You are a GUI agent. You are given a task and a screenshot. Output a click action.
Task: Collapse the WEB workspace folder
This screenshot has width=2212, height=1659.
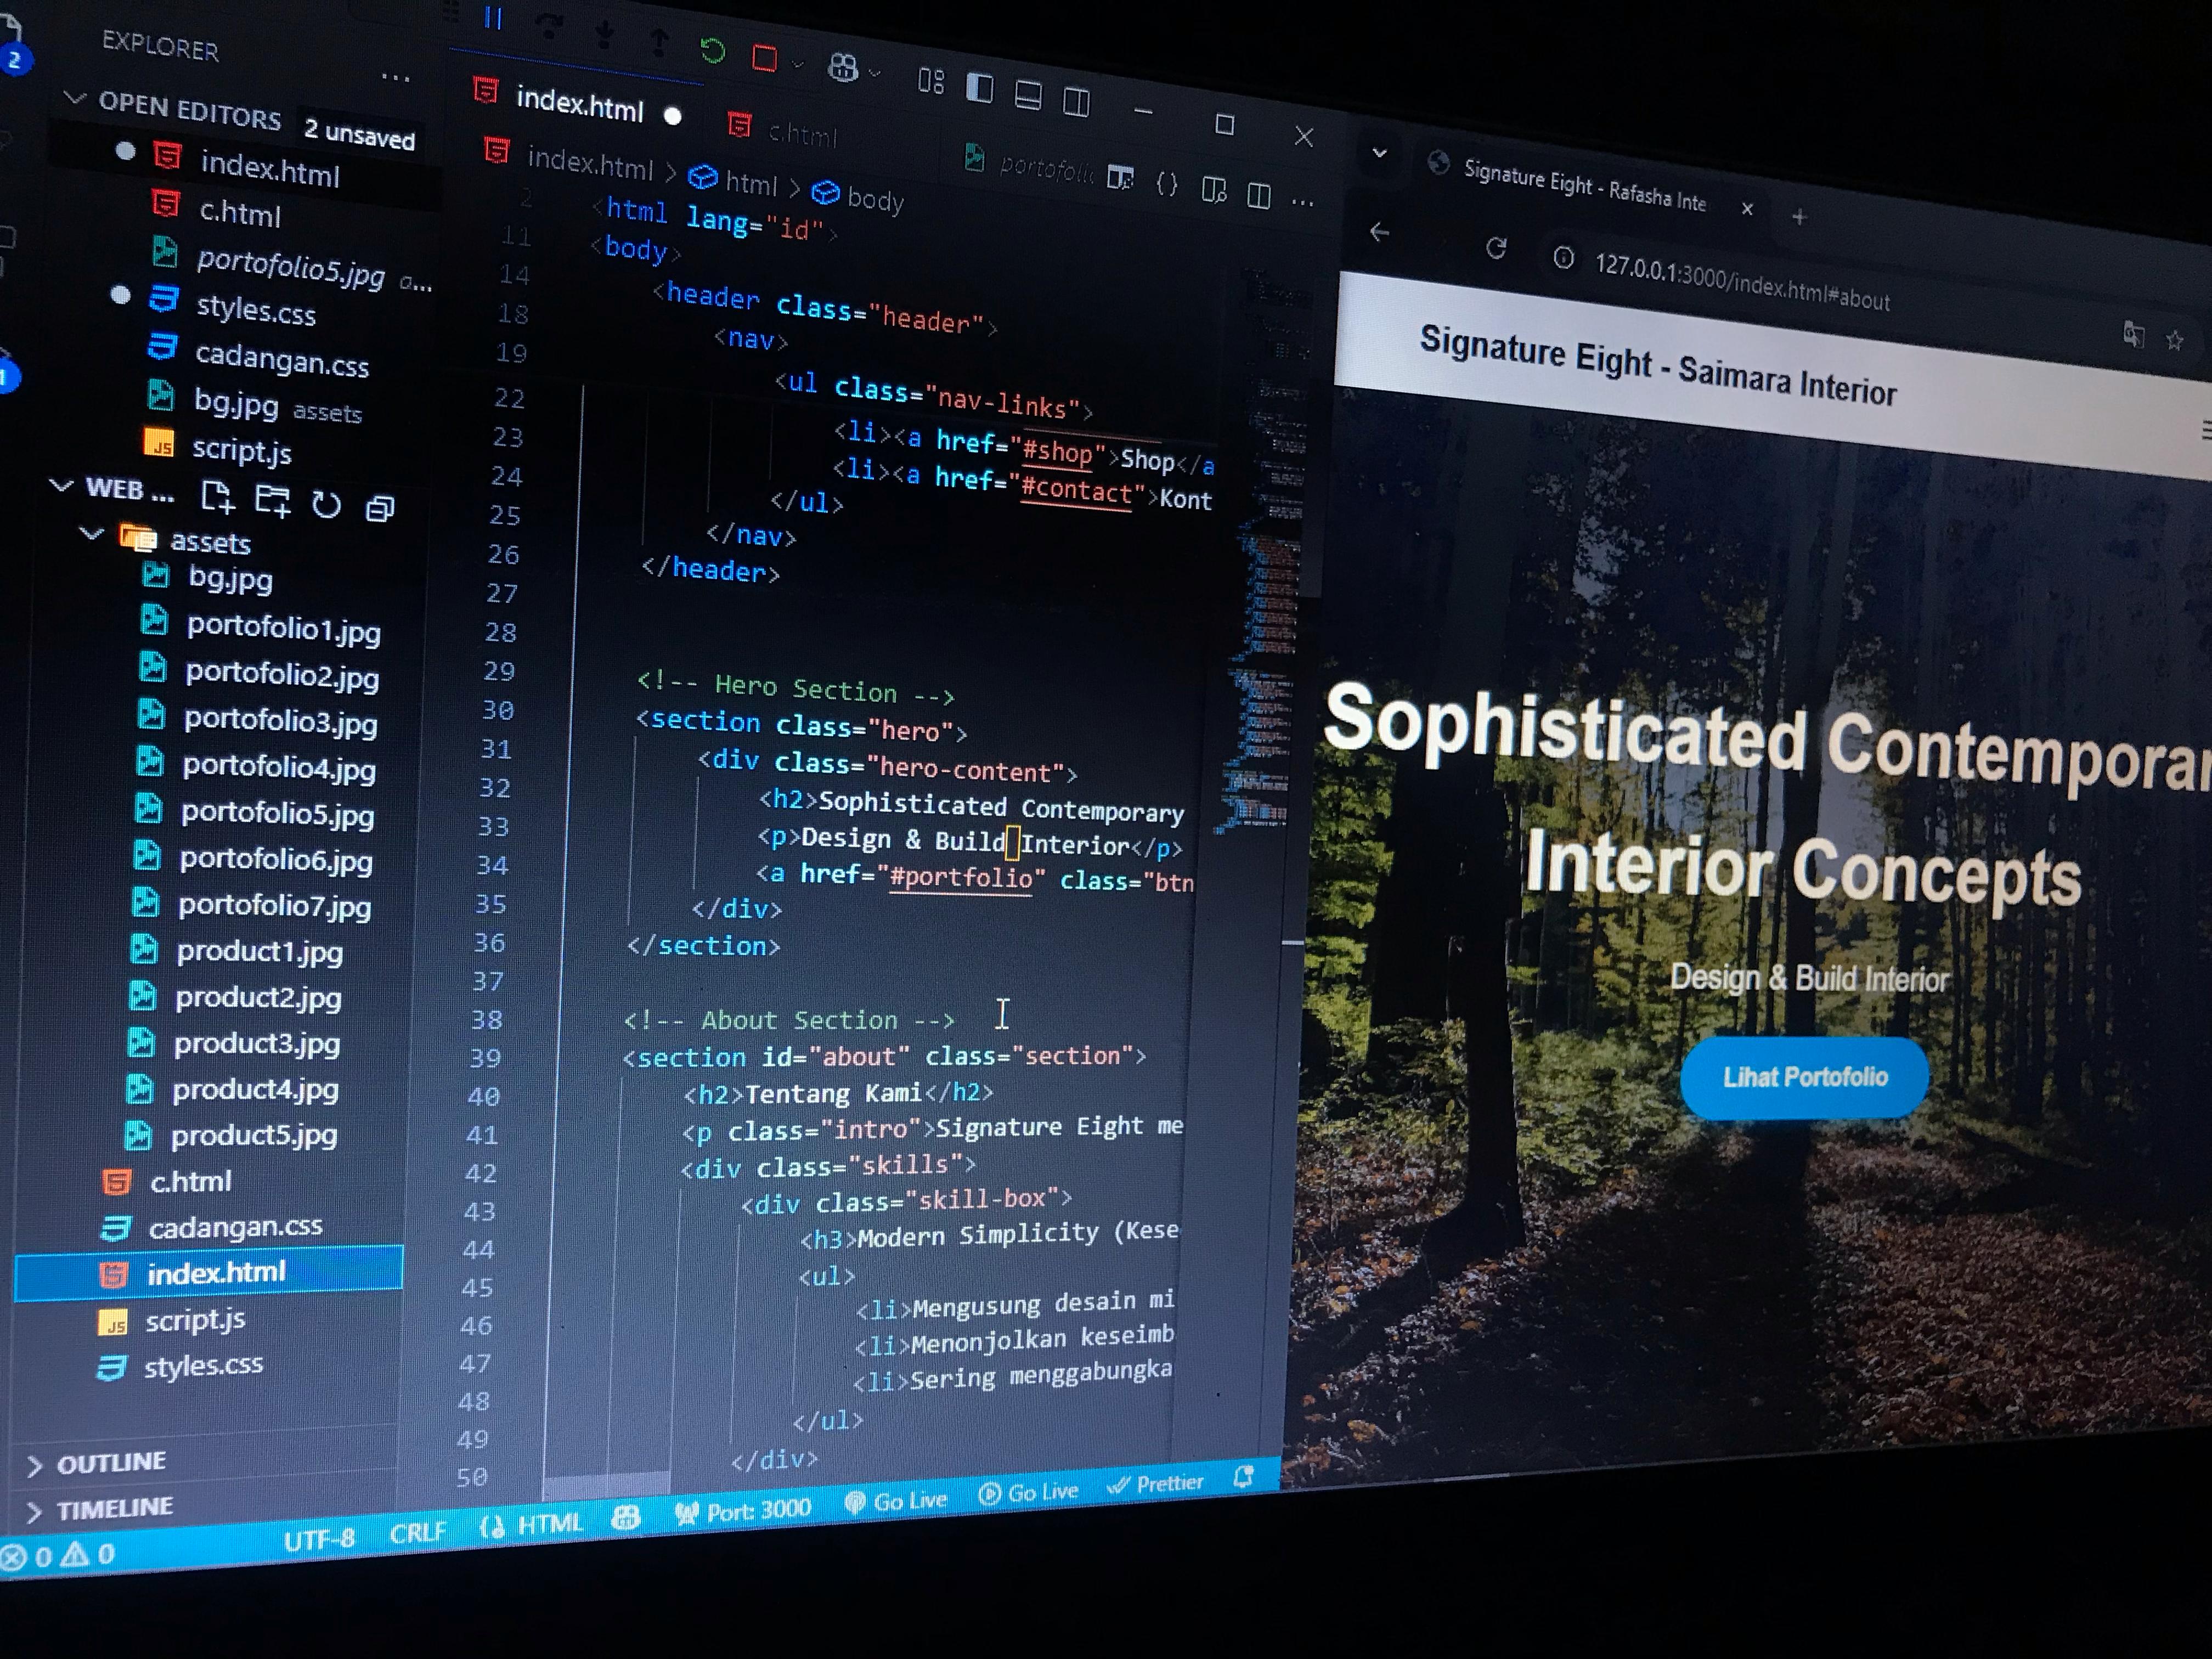pyautogui.click(x=61, y=486)
